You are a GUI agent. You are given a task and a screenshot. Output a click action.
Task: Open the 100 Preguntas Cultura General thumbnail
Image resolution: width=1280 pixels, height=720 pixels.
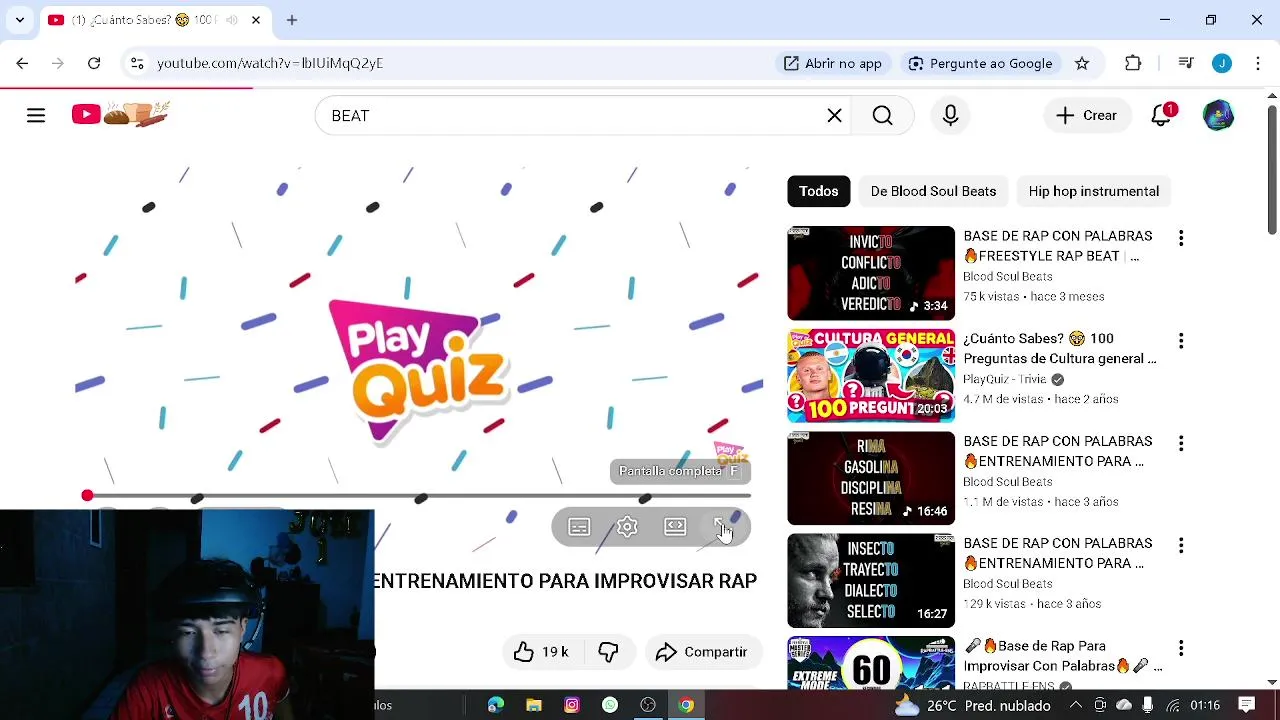point(871,376)
